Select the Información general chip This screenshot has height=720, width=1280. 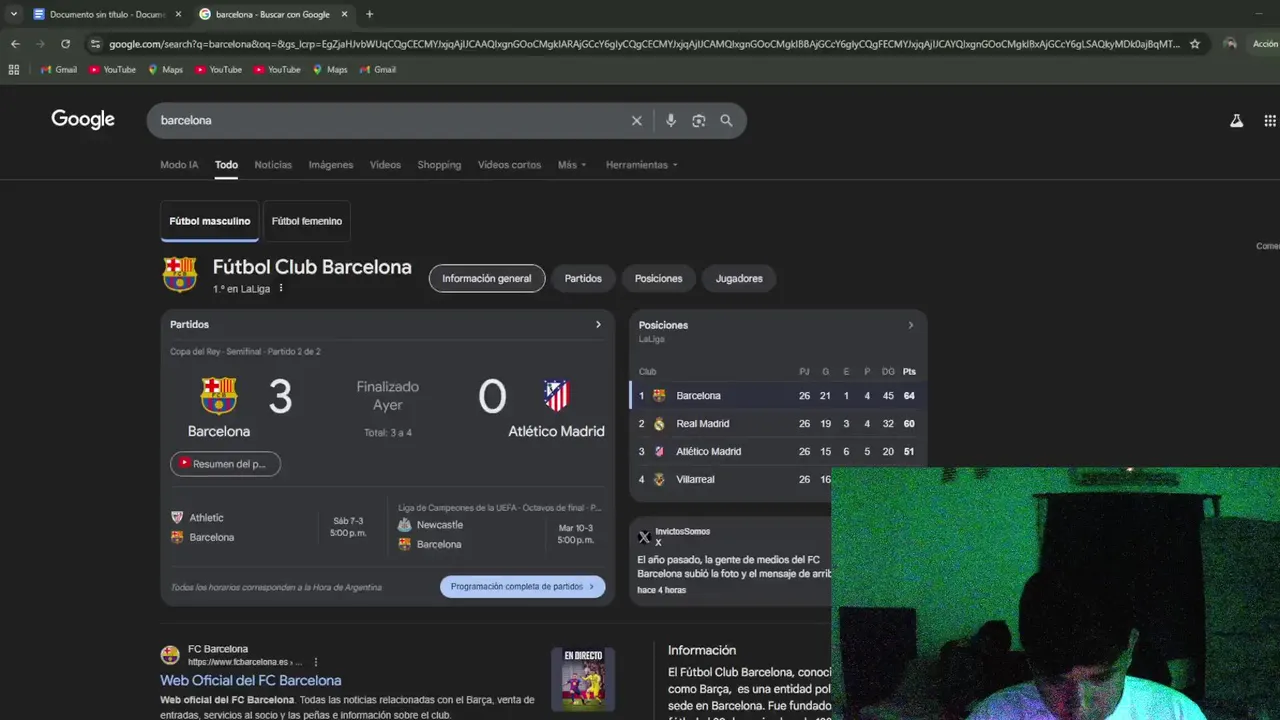coord(487,279)
